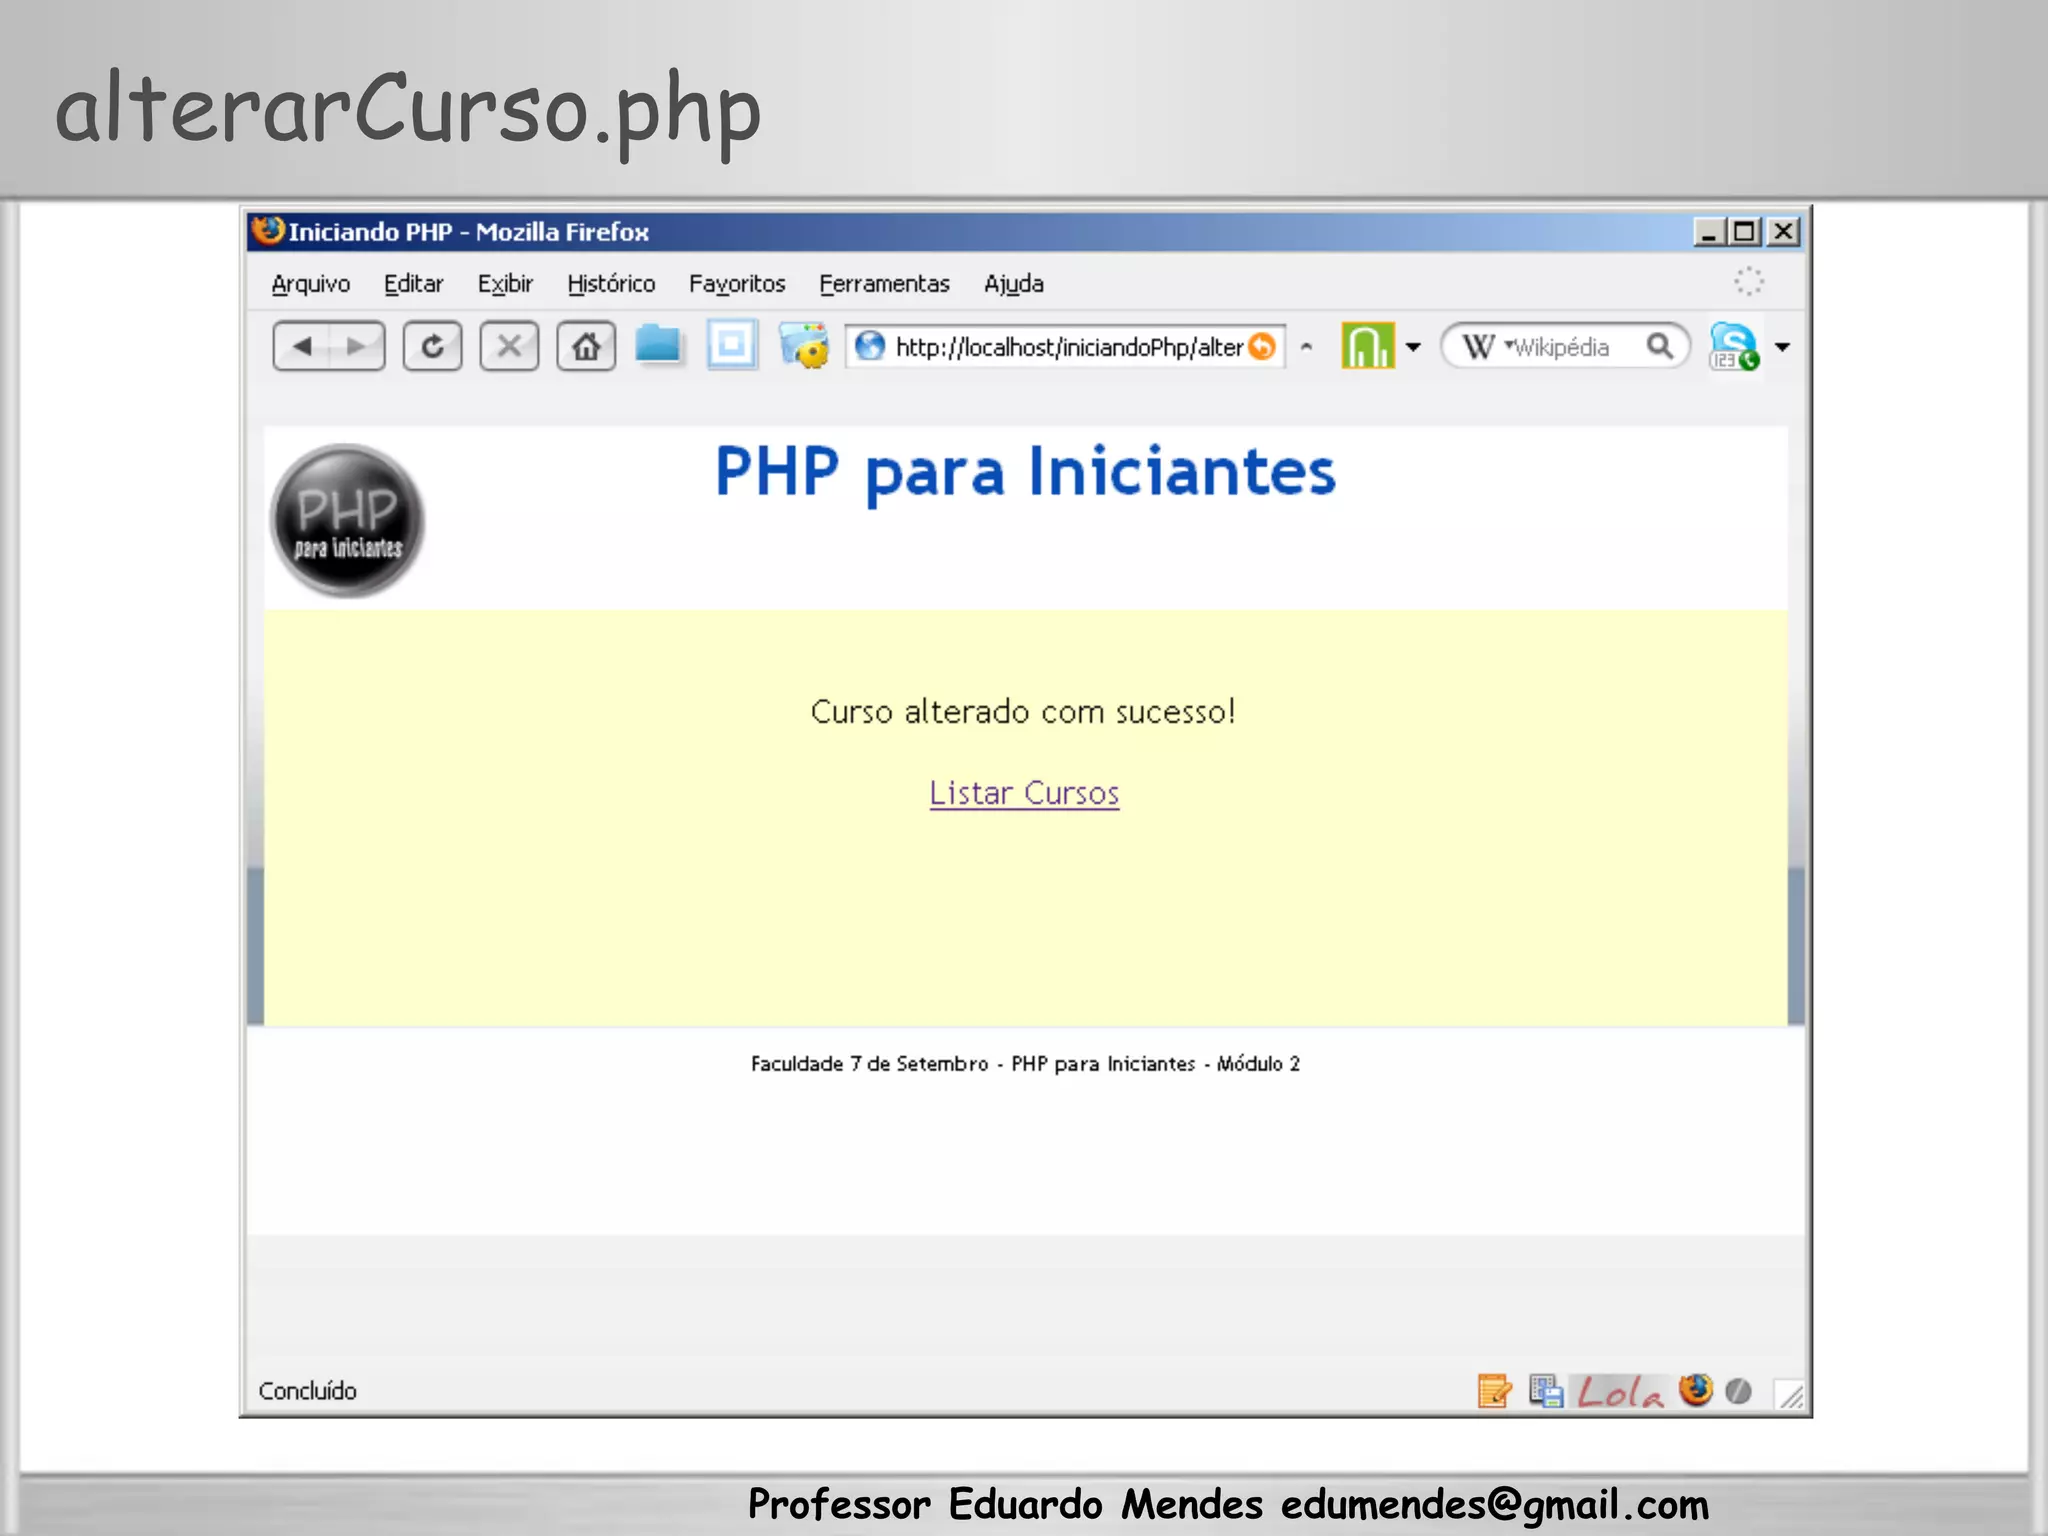Click the blue square toolbar icon

(732, 345)
